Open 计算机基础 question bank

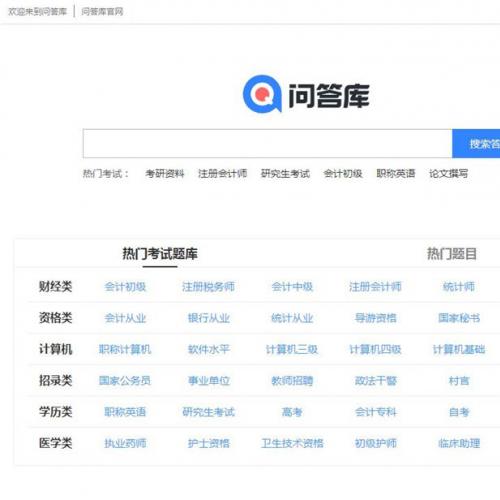click(459, 349)
